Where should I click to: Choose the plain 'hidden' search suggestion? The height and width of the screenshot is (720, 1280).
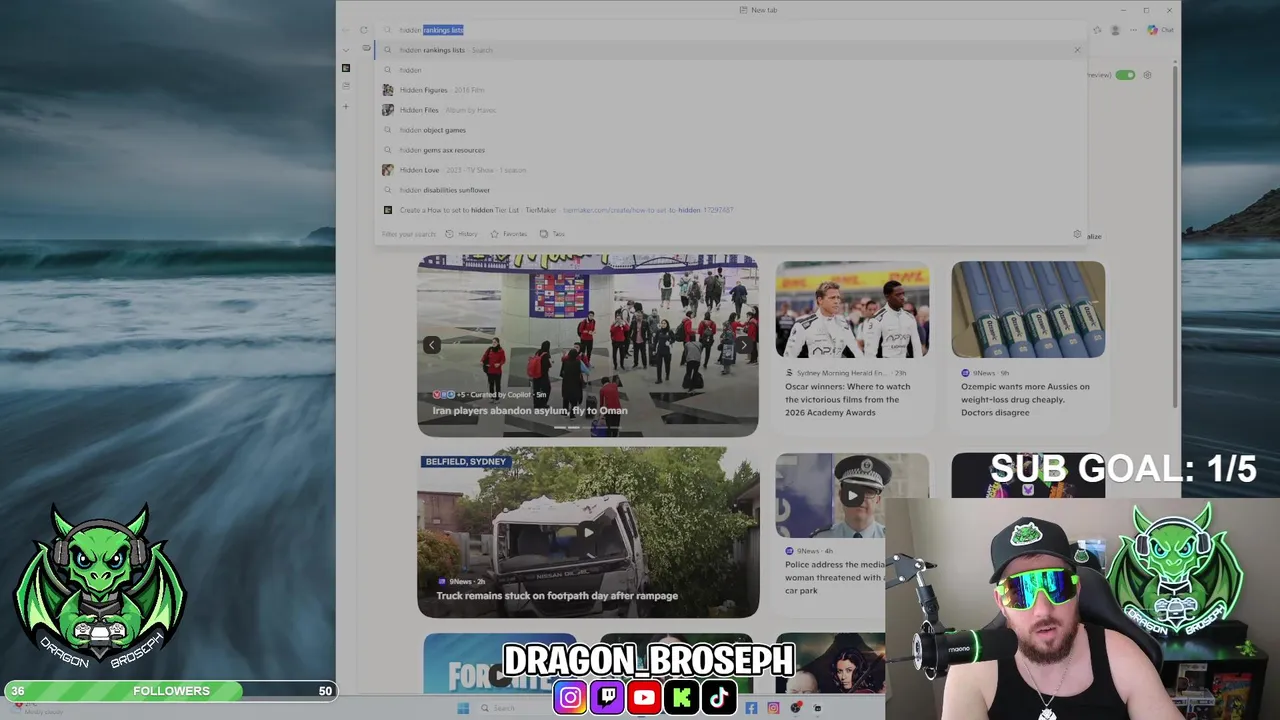(x=730, y=70)
